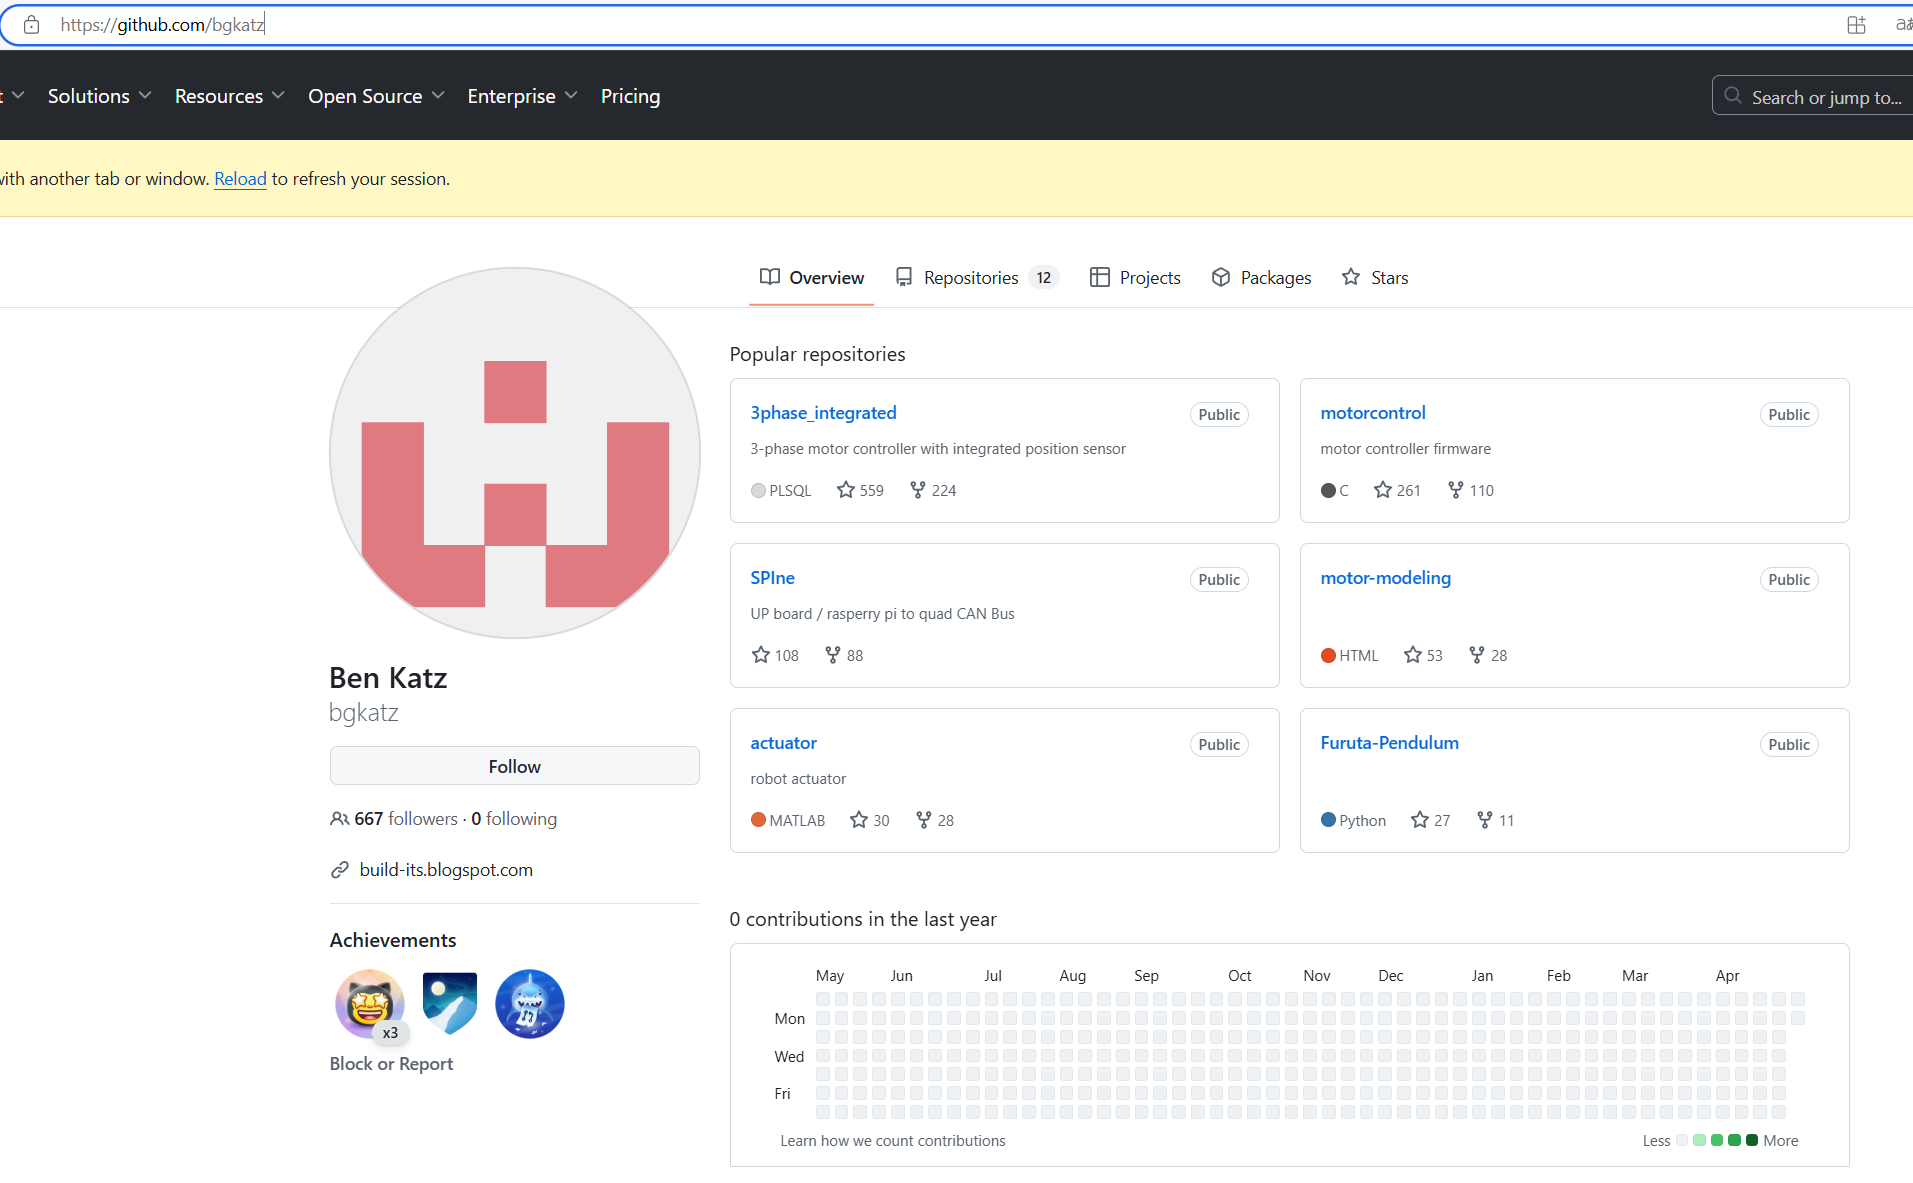Click the Search or jump to field
1913x1183 pixels.
click(x=1812, y=96)
